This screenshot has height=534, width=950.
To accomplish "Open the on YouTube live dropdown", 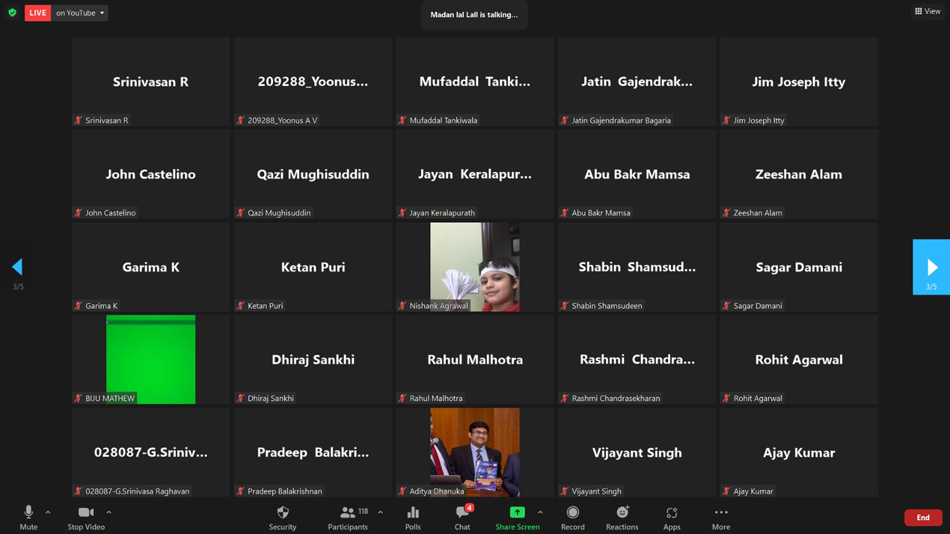I will [80, 13].
